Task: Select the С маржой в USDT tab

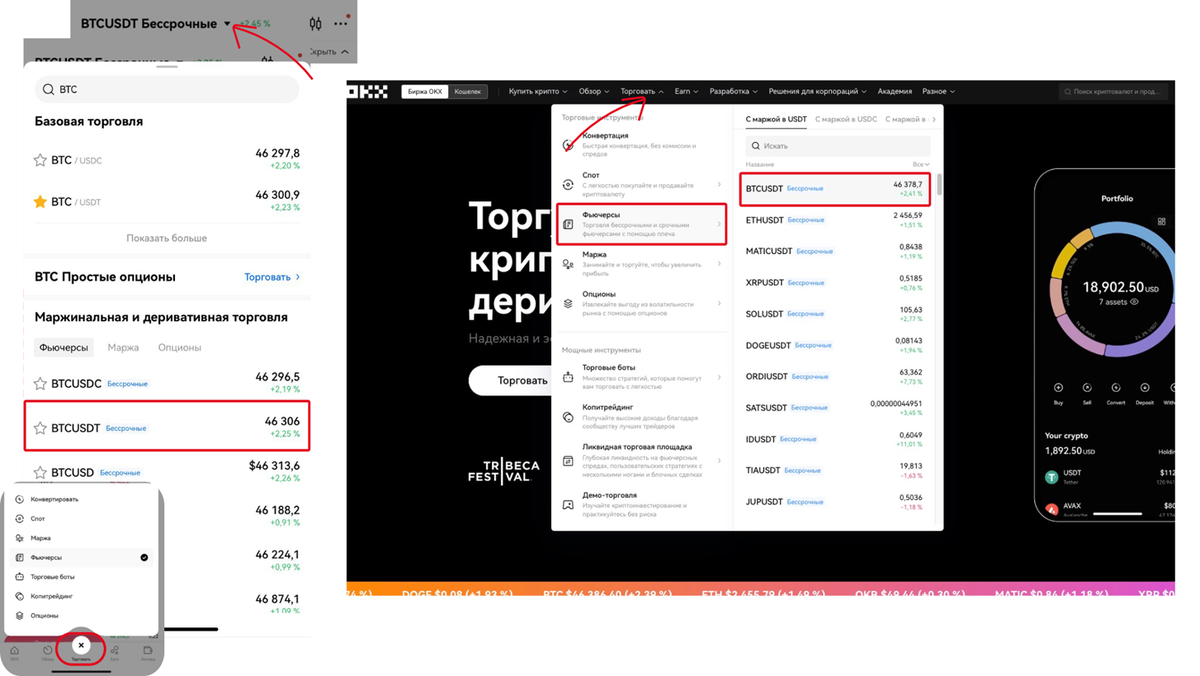Action: [776, 119]
